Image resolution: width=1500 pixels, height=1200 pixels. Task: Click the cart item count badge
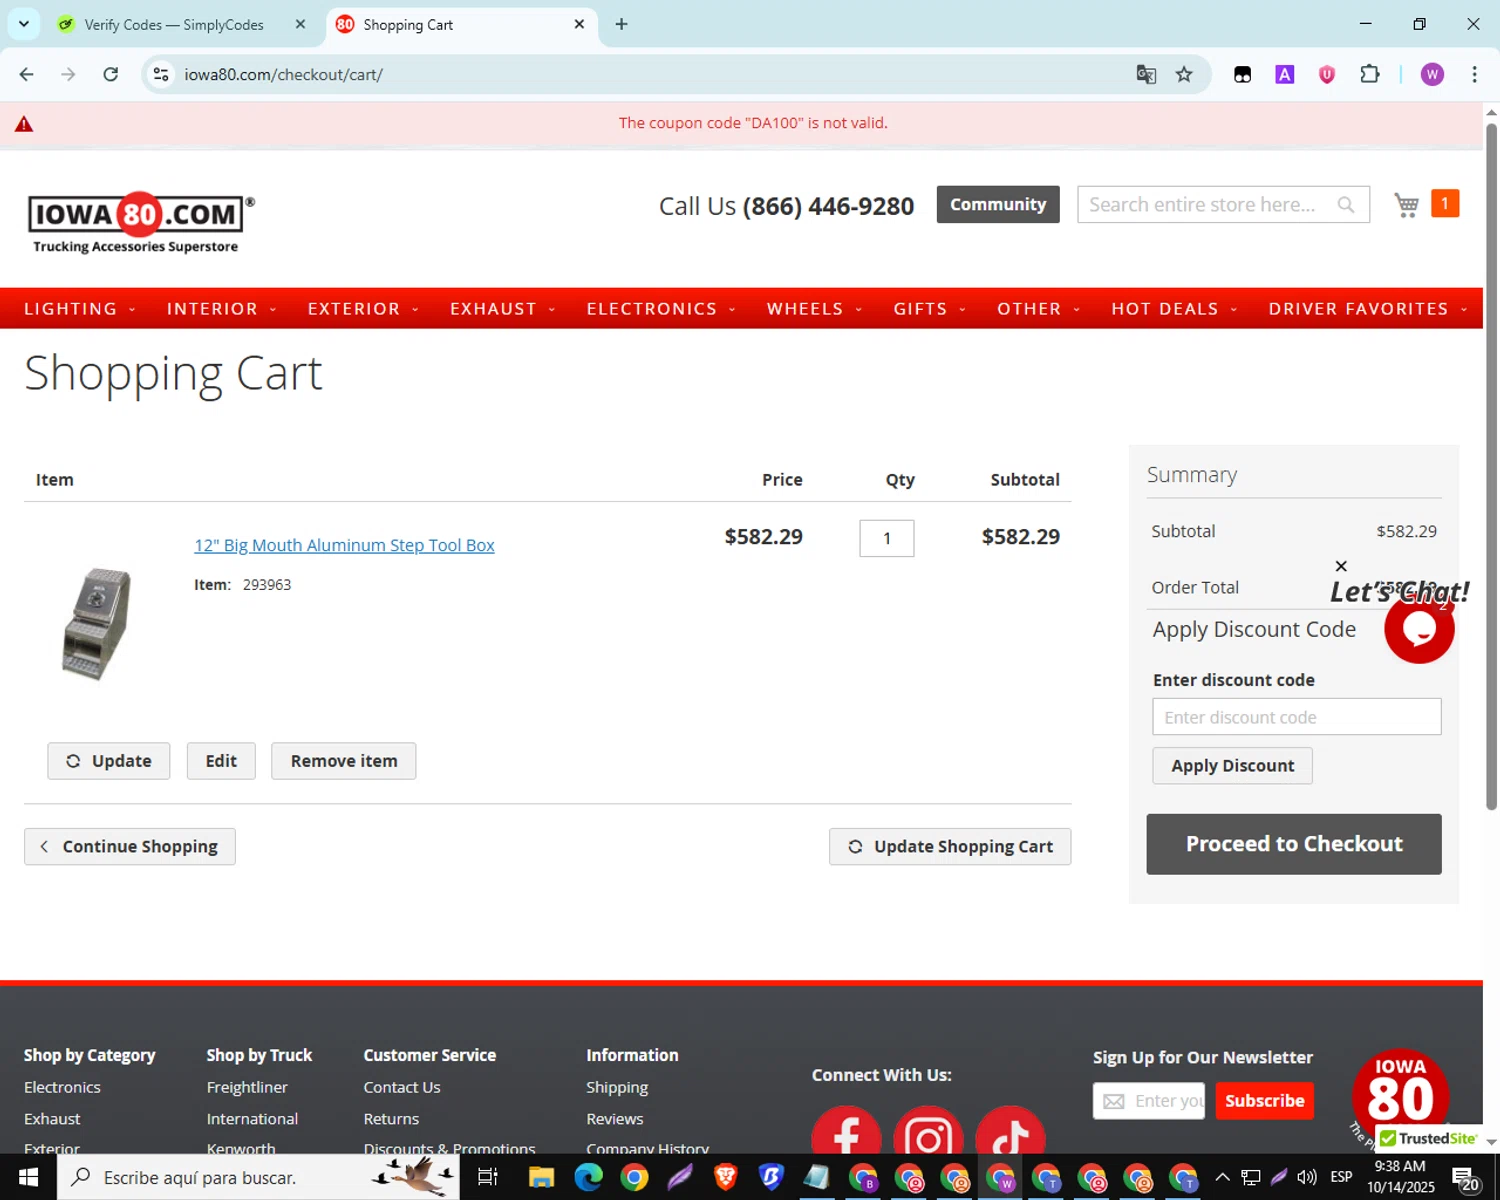pyautogui.click(x=1444, y=203)
